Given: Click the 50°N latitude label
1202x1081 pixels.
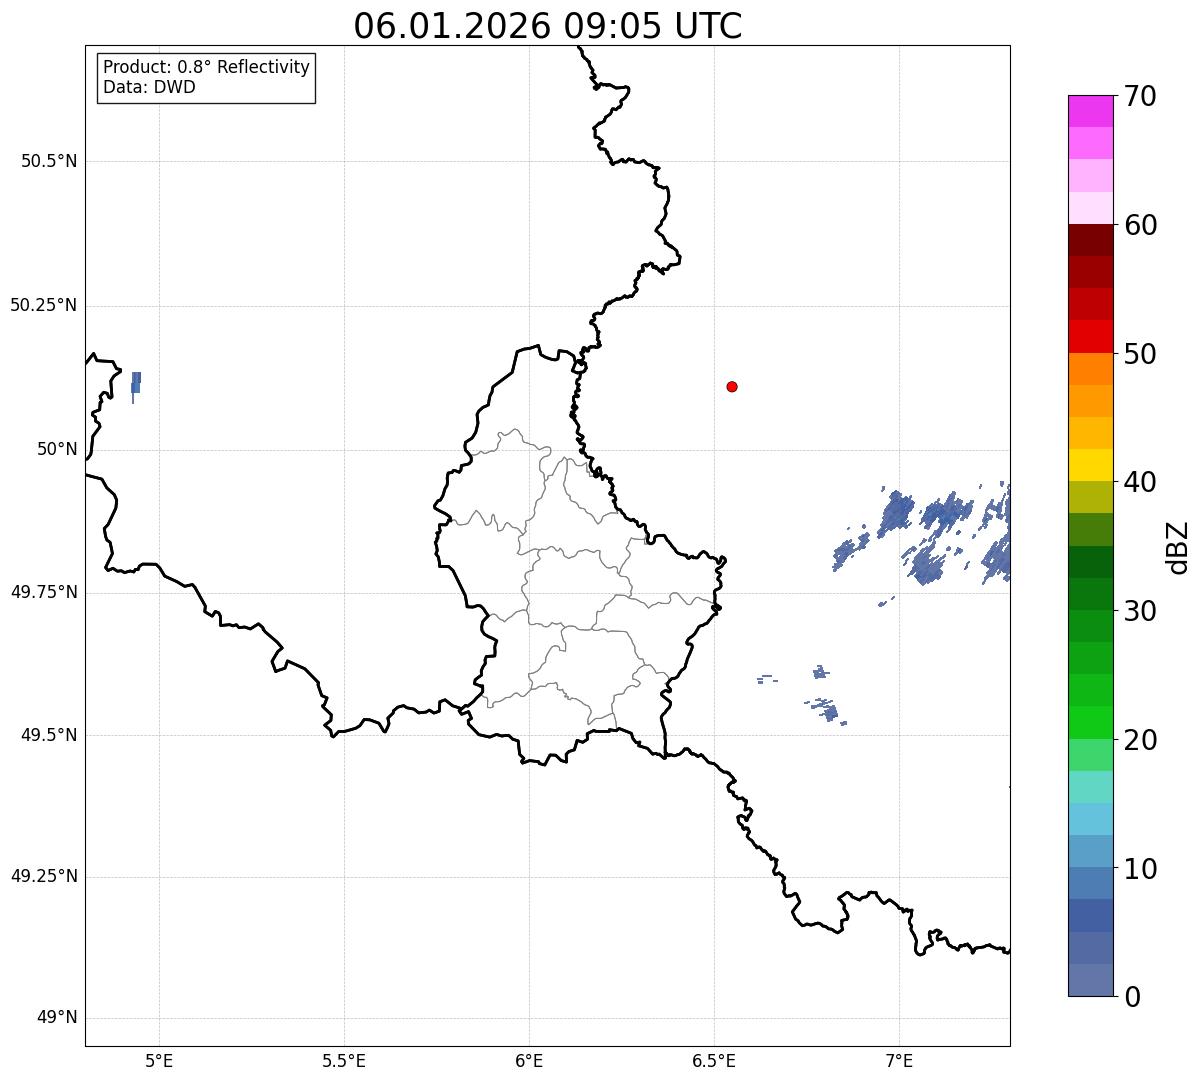Looking at the screenshot, I should (x=57, y=449).
